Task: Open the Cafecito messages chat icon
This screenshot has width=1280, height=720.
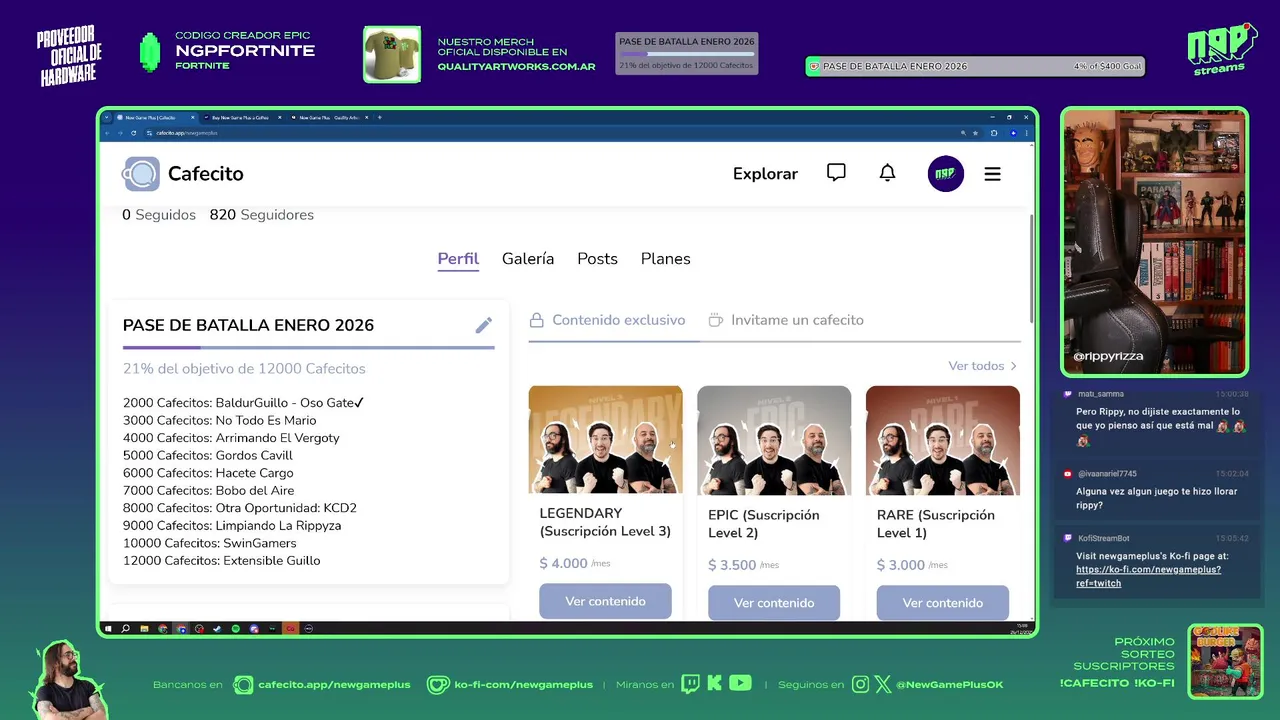Action: coord(836,173)
